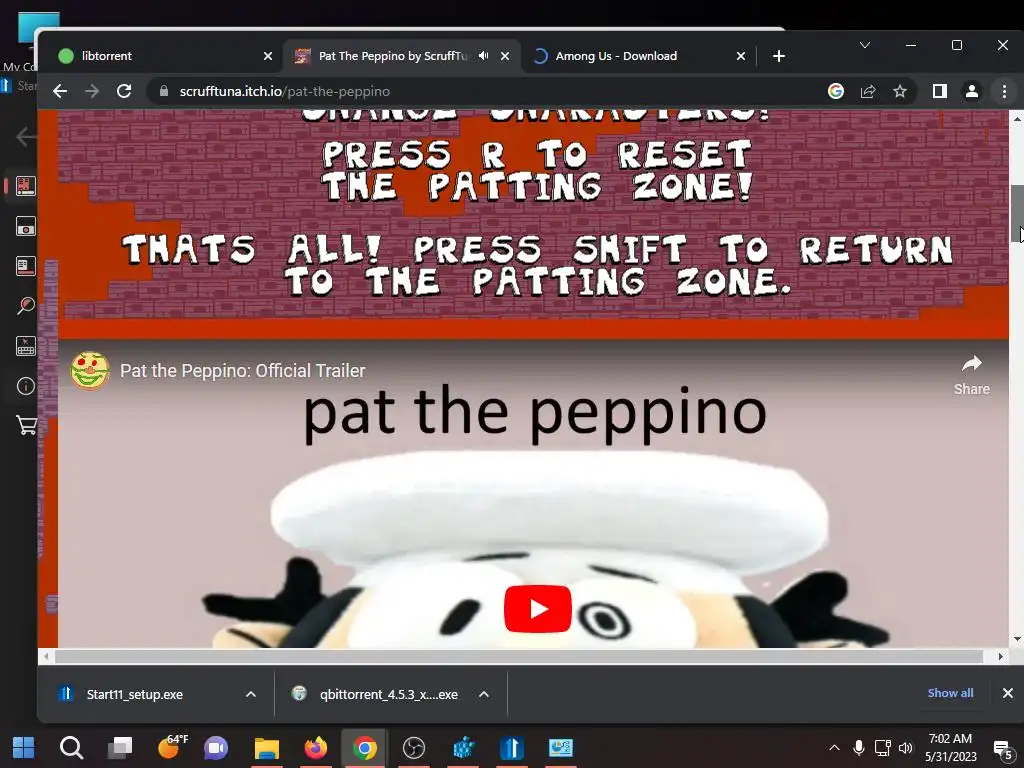Open the blue cubes app on taskbar
This screenshot has width=1024, height=768.
(463, 748)
